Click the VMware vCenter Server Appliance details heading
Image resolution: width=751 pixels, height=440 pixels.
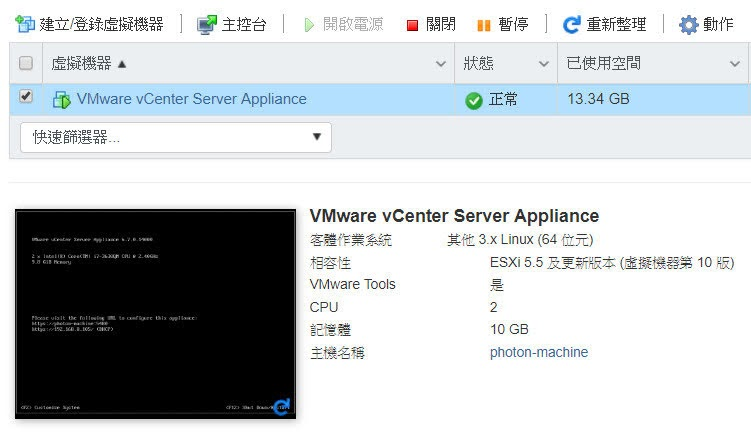tap(454, 216)
